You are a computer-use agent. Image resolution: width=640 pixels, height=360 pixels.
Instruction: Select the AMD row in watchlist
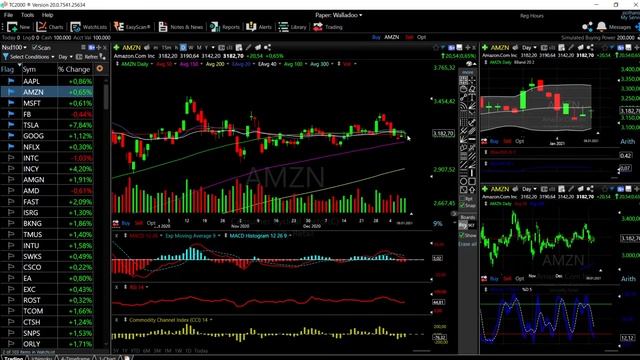(47, 191)
